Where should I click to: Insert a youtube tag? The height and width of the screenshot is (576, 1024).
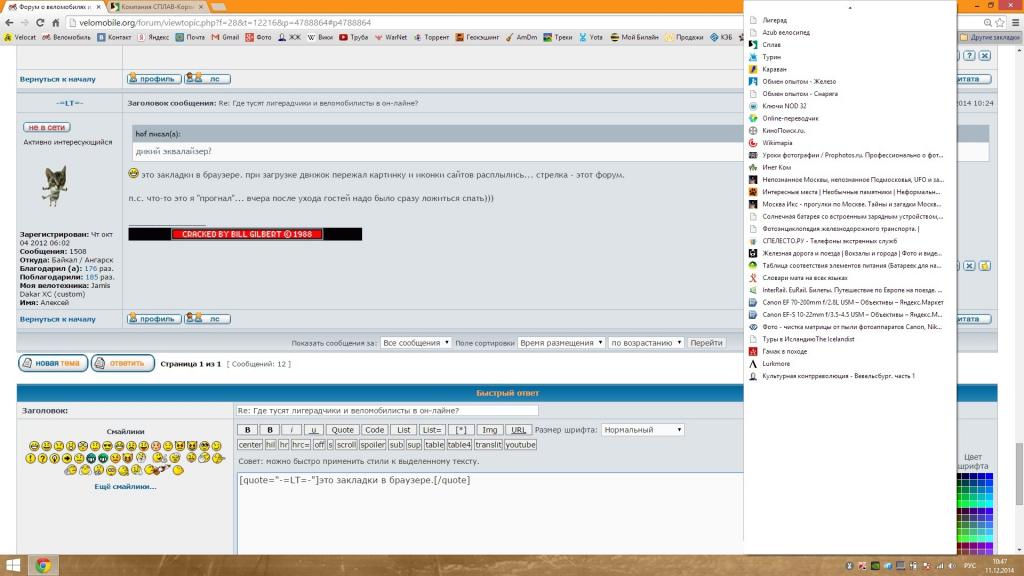click(x=520, y=445)
